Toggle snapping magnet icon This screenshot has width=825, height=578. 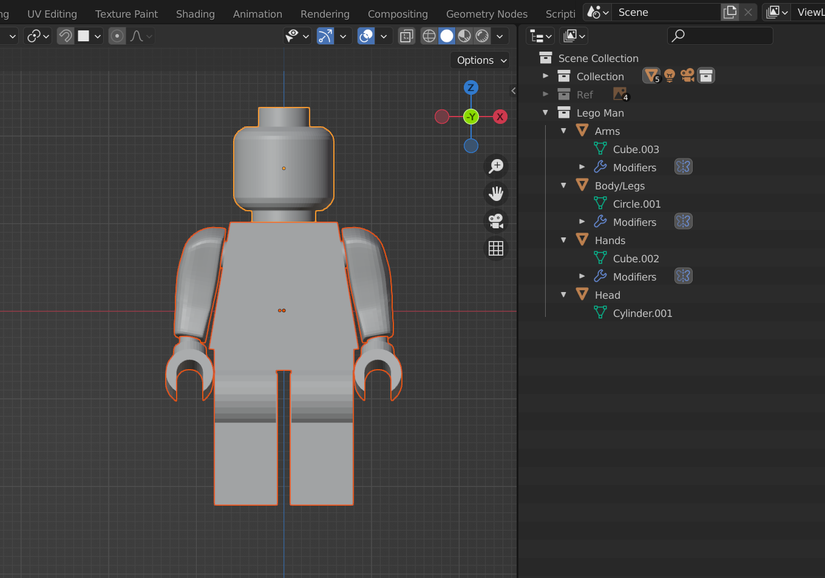coord(65,36)
